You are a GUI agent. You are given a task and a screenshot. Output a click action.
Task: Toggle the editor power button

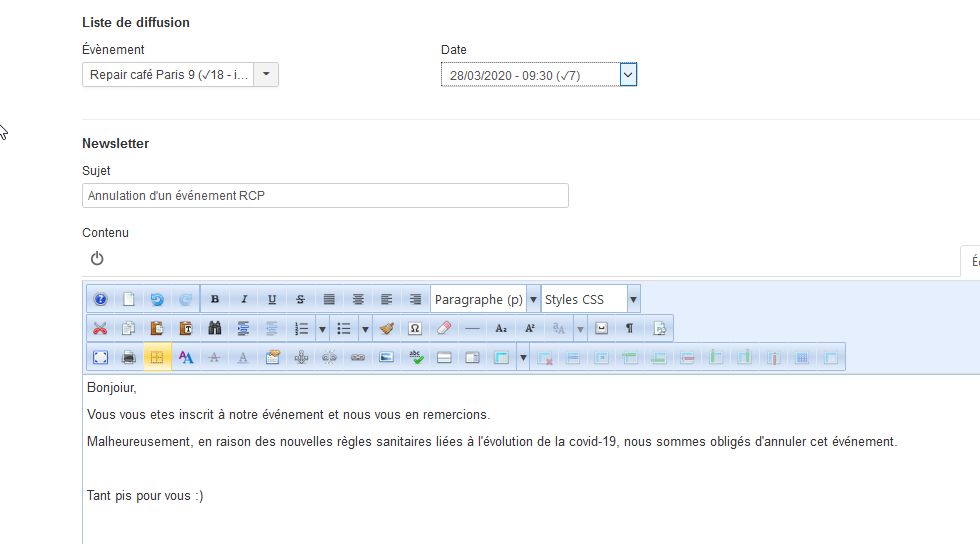[97, 258]
